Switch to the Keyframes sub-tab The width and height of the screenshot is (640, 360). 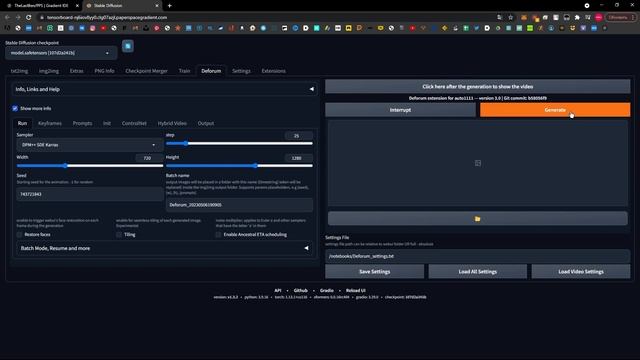[x=50, y=123]
